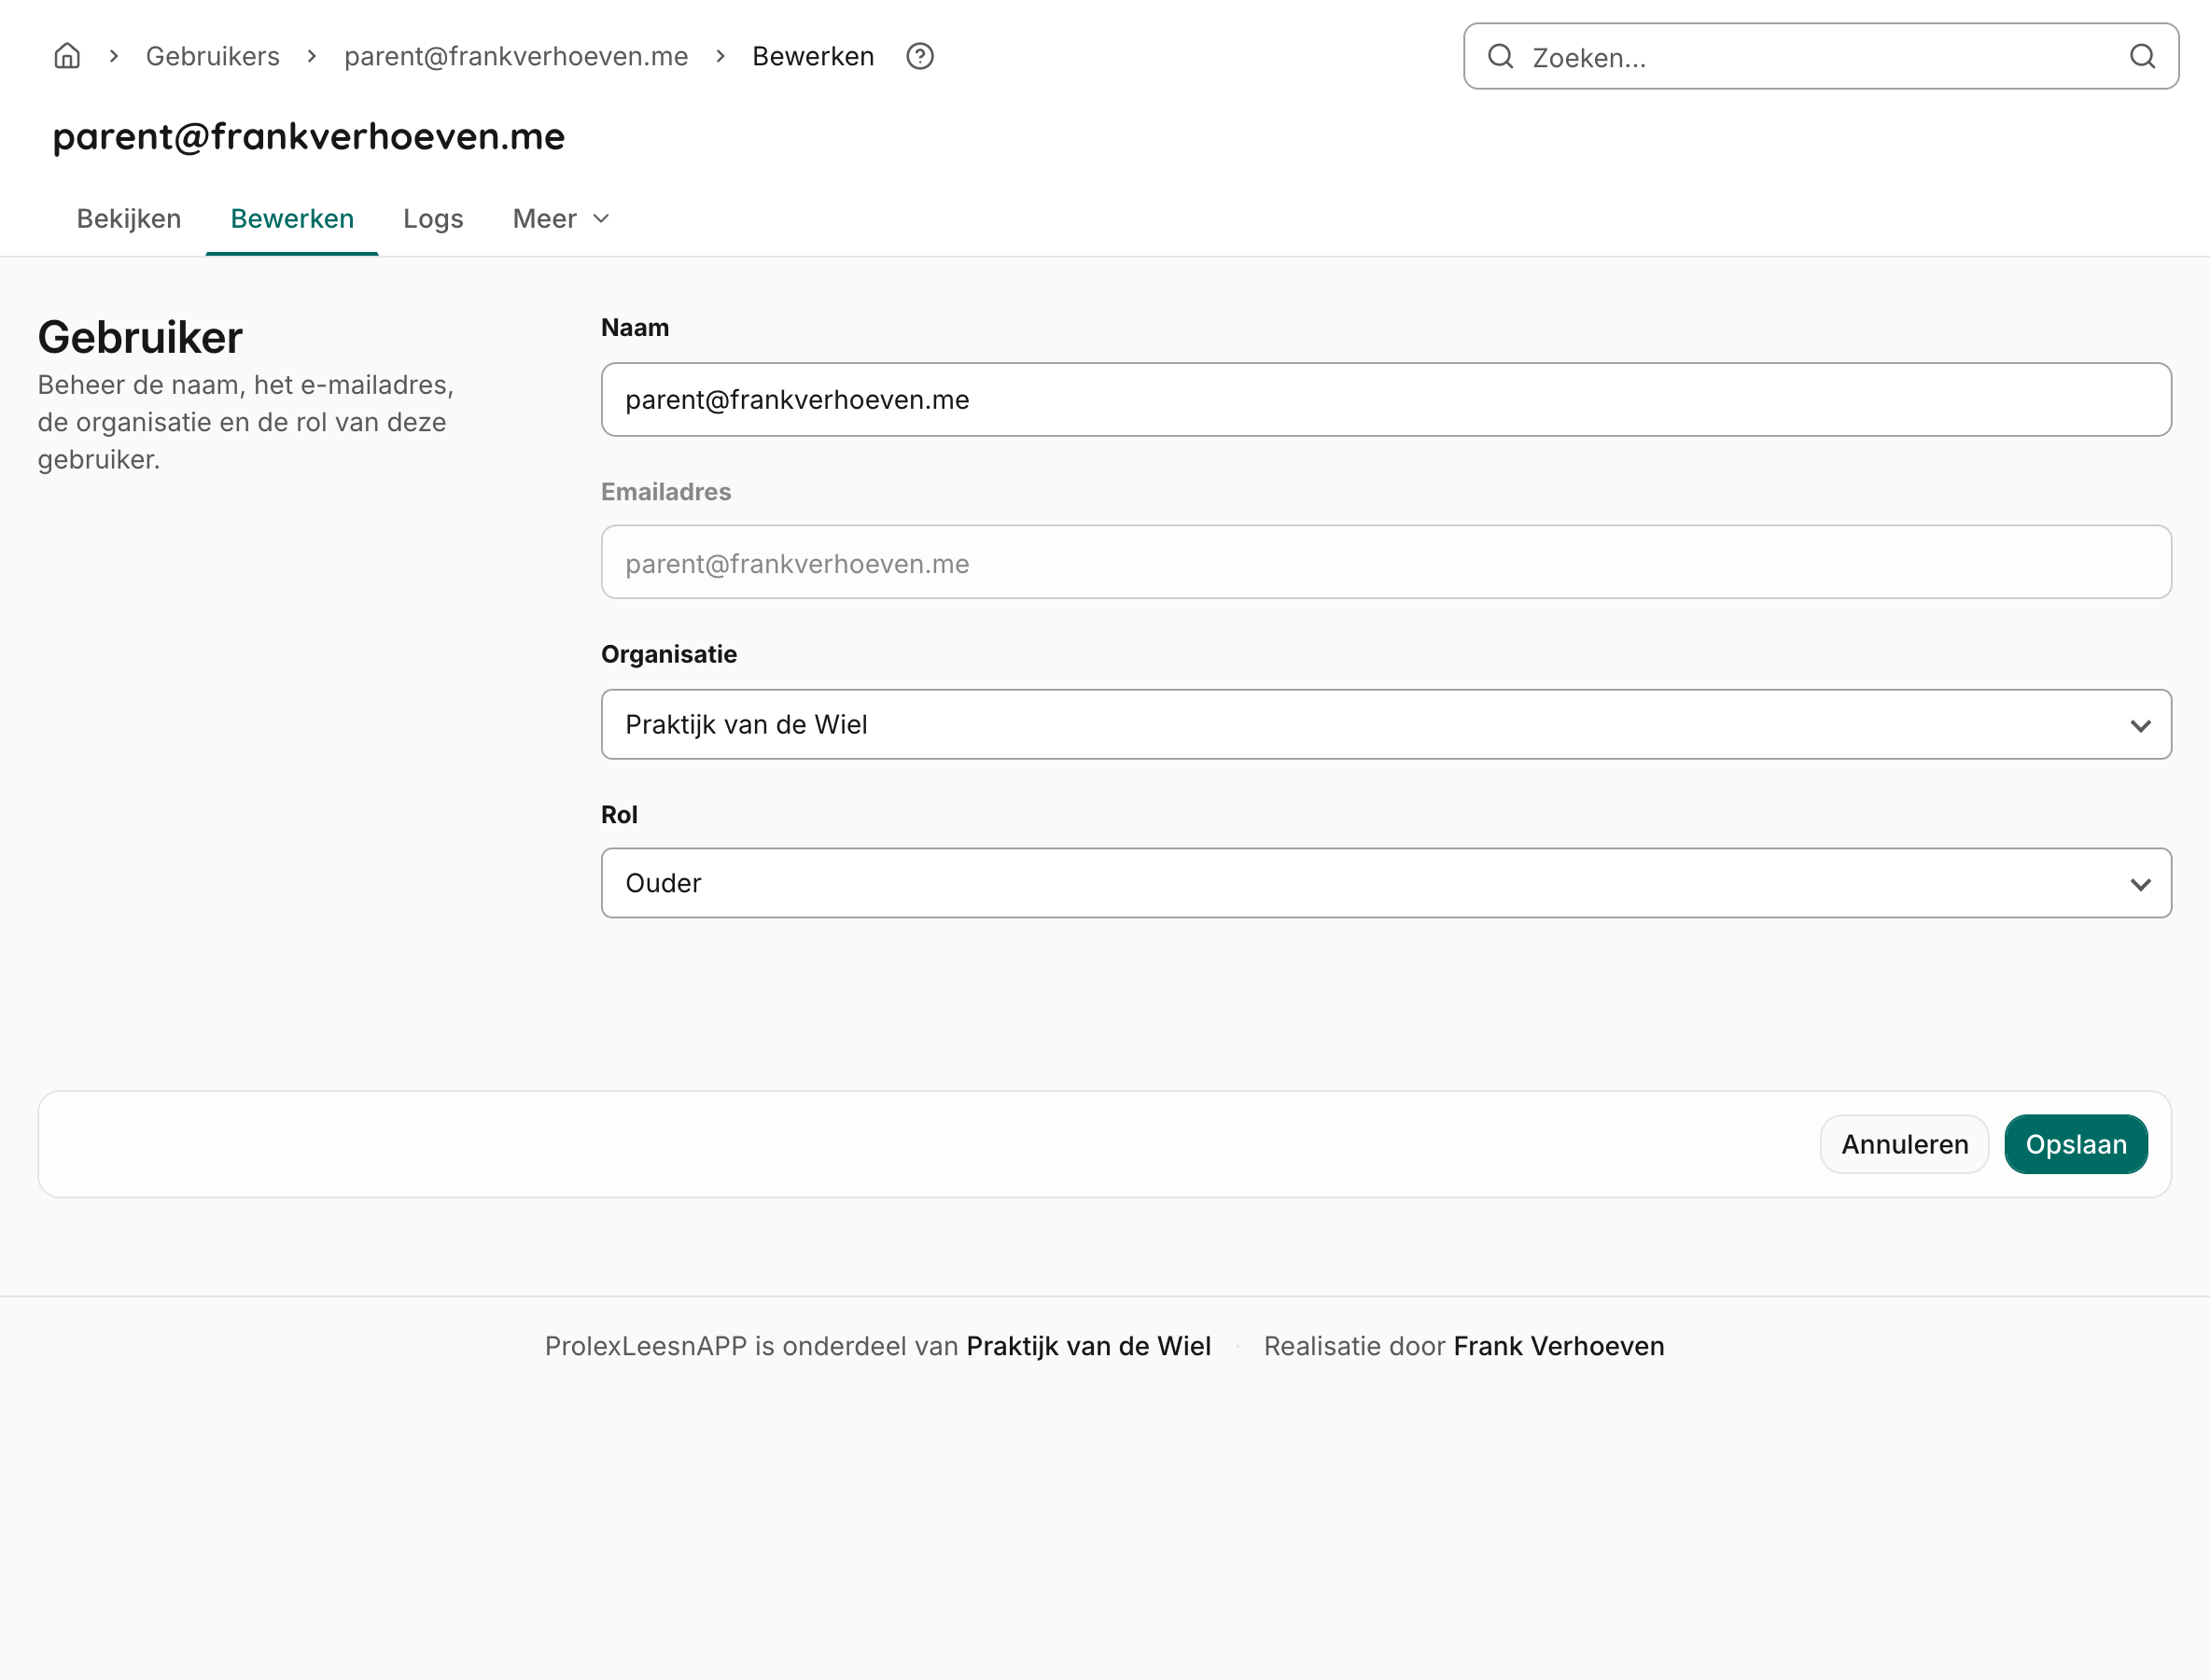
Task: Submit search with right magnifier icon
Action: pyautogui.click(x=2142, y=56)
